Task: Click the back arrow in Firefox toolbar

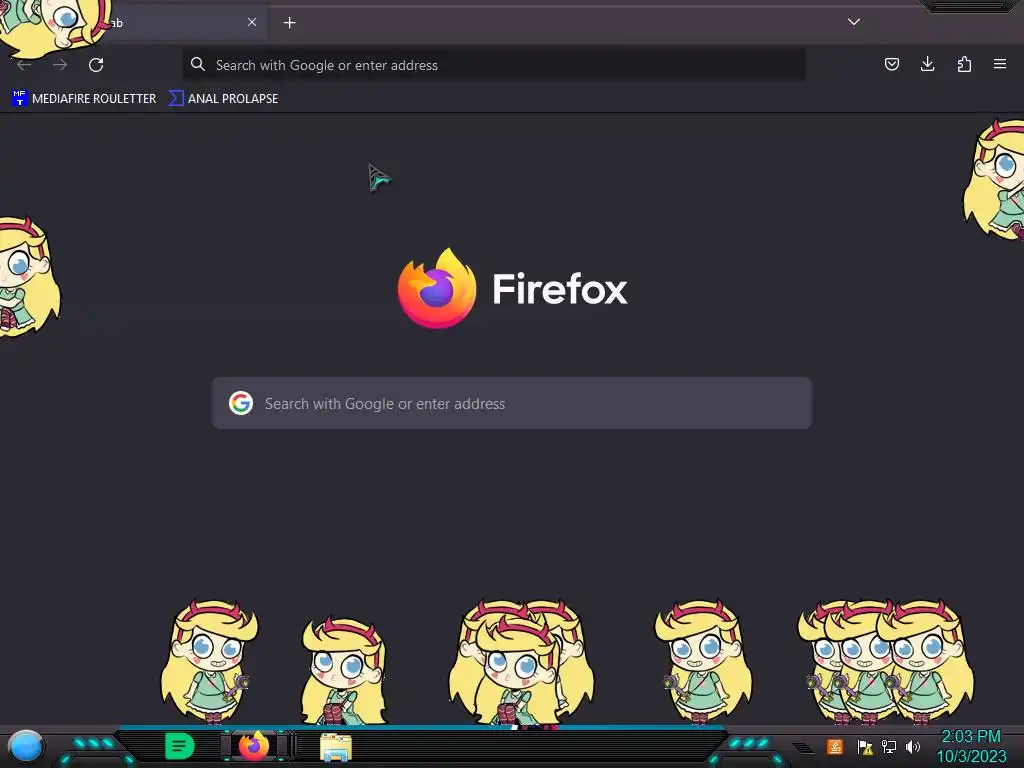Action: pyautogui.click(x=24, y=65)
